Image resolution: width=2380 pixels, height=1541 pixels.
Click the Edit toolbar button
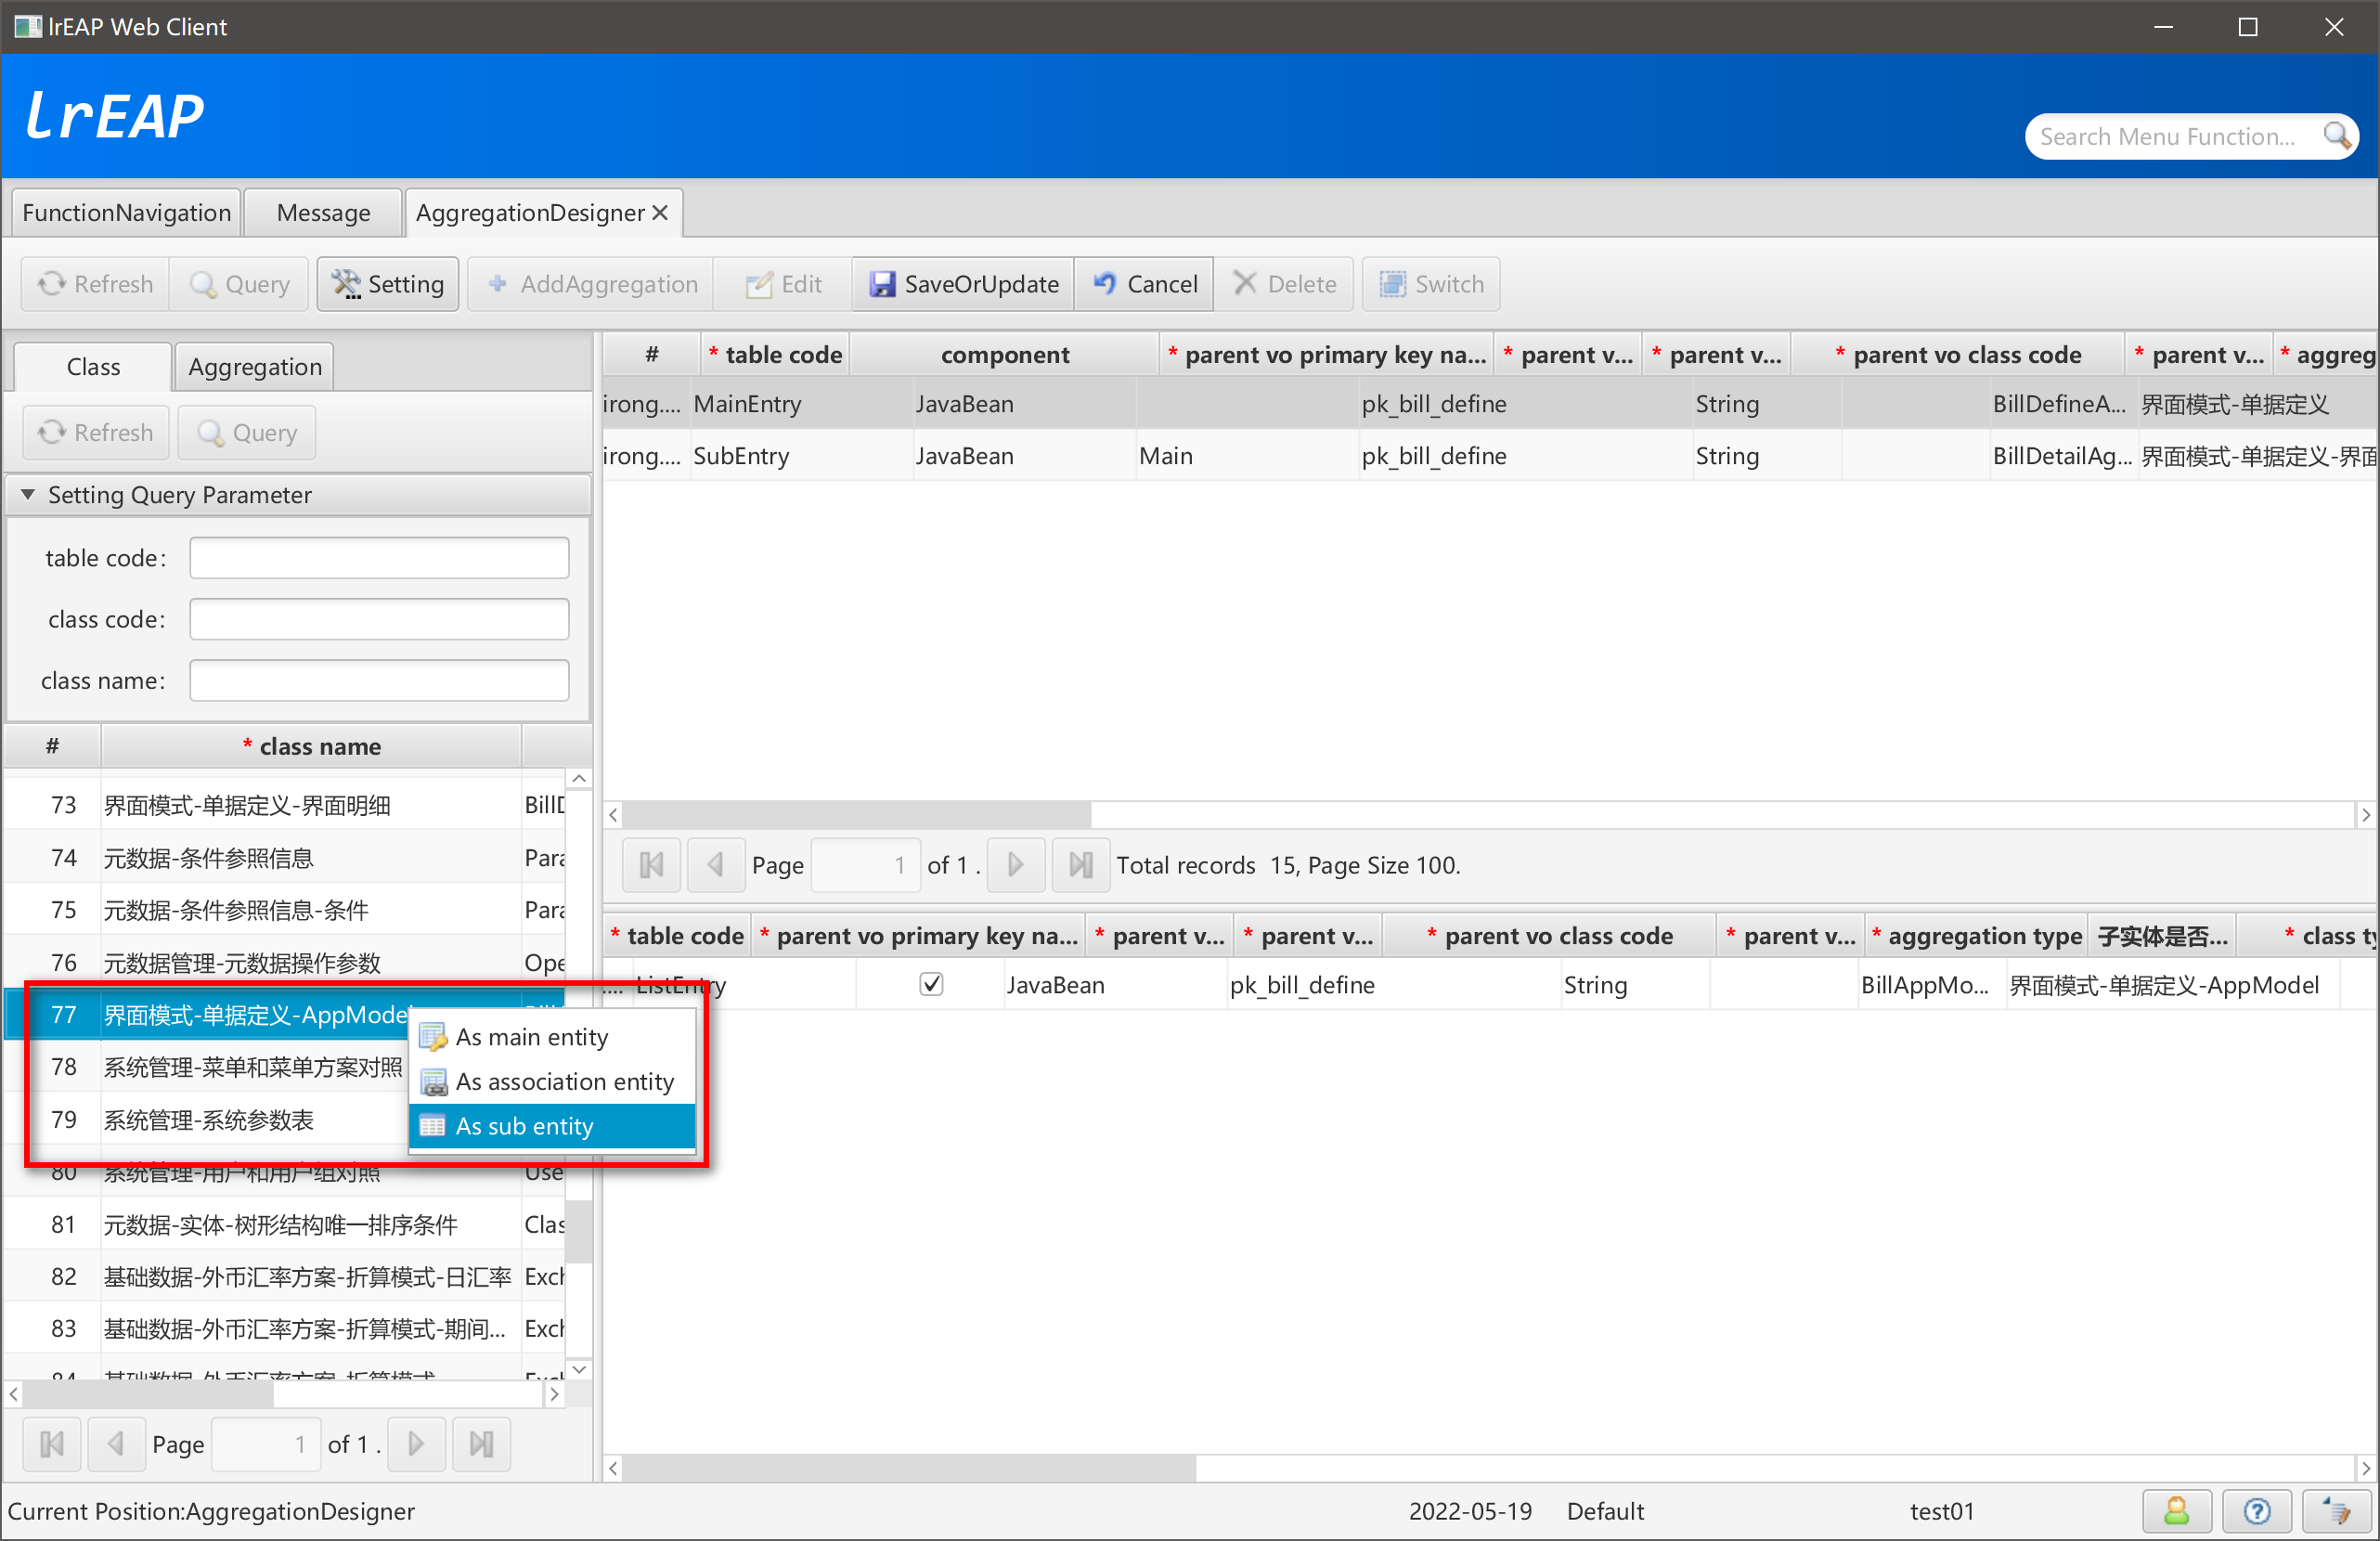(783, 284)
